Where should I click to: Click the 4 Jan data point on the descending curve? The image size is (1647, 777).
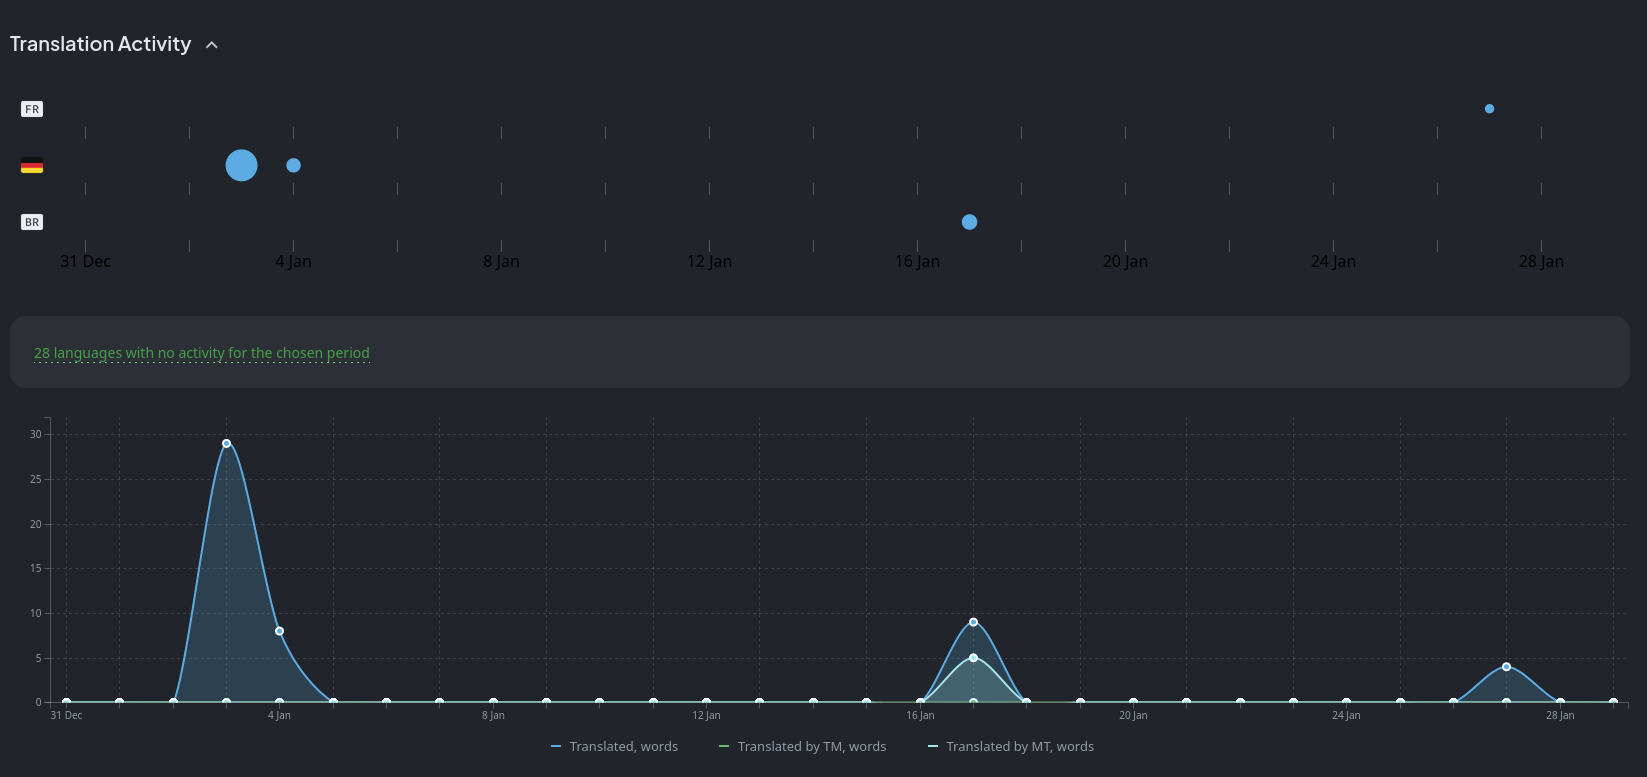pos(279,631)
